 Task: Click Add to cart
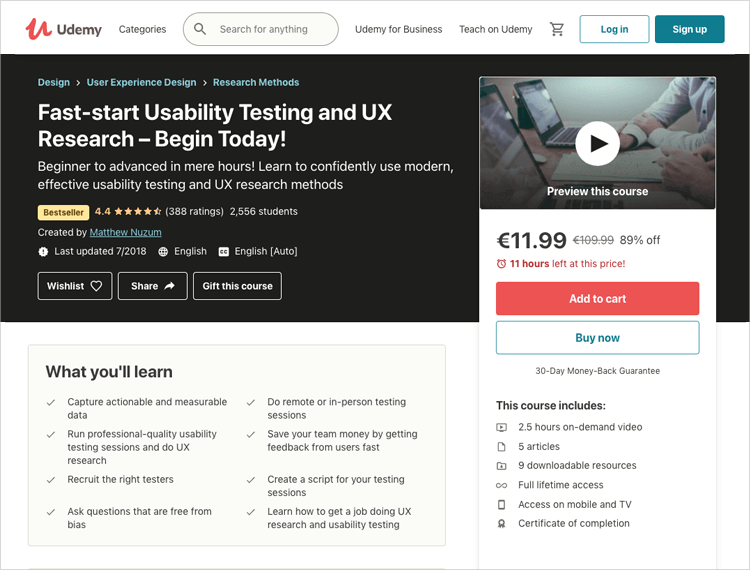pyautogui.click(x=597, y=298)
